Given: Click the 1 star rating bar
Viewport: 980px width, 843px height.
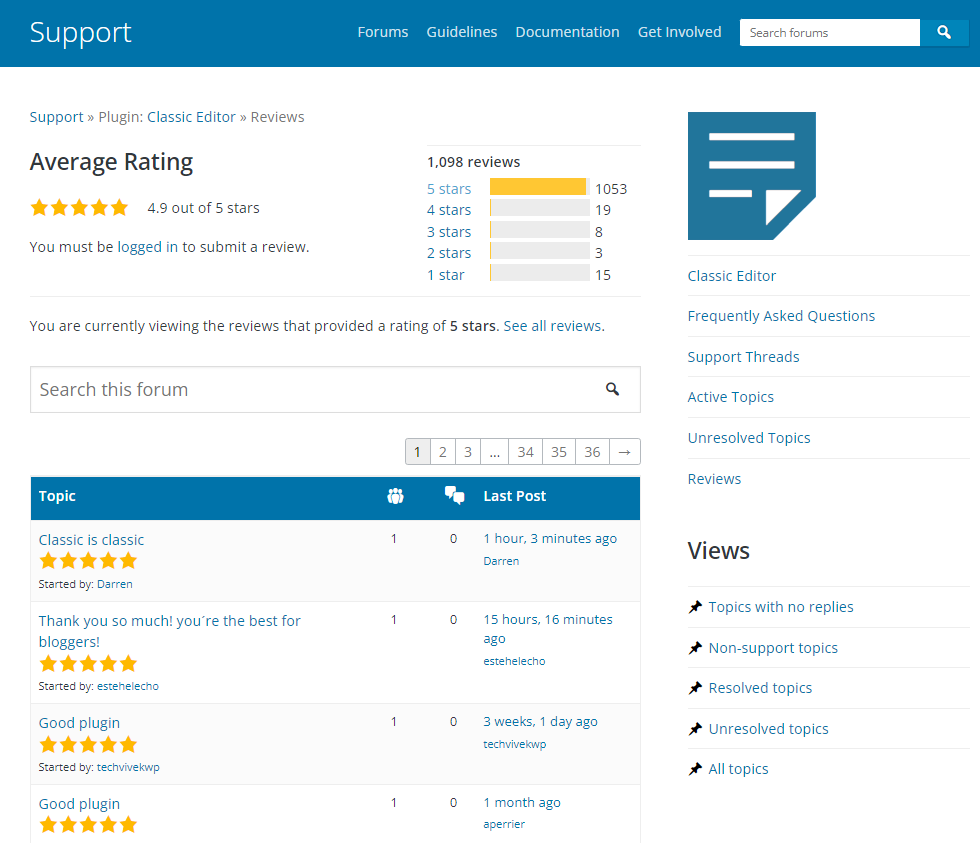Looking at the screenshot, I should tap(539, 273).
